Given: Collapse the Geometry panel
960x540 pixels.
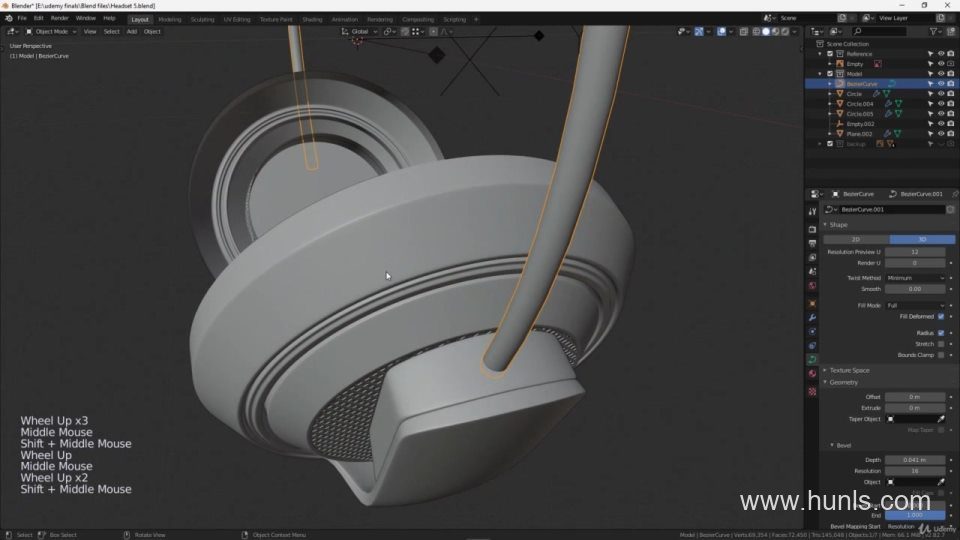Looking at the screenshot, I should tap(842, 383).
